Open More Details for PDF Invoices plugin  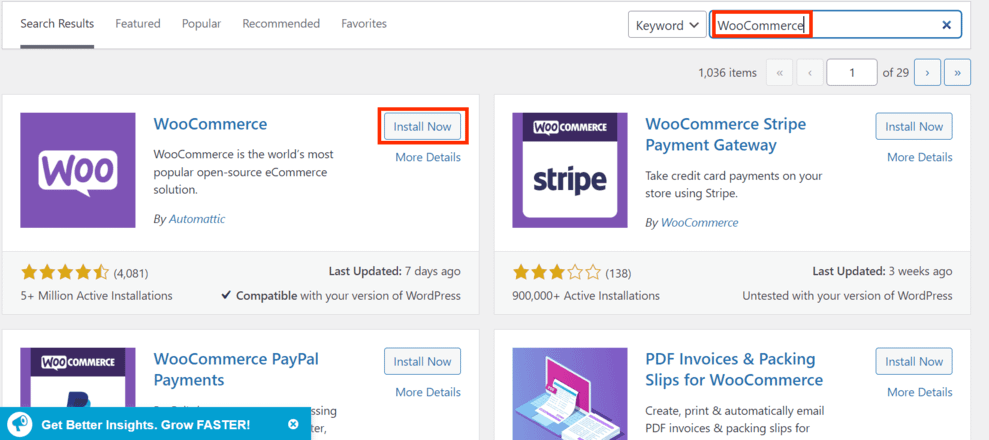coord(920,392)
